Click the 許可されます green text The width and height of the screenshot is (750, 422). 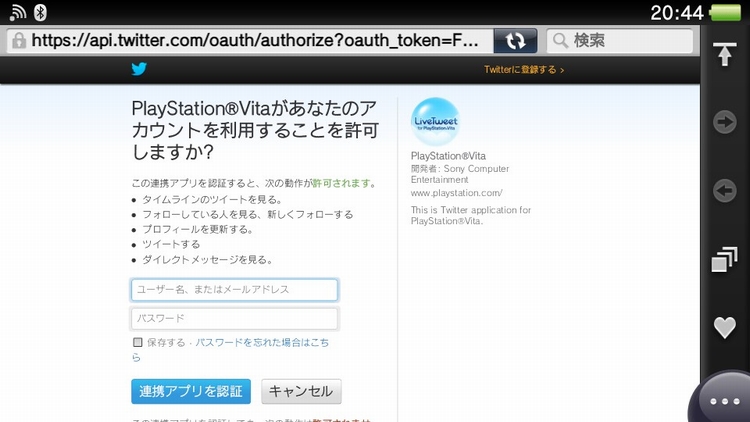point(342,183)
